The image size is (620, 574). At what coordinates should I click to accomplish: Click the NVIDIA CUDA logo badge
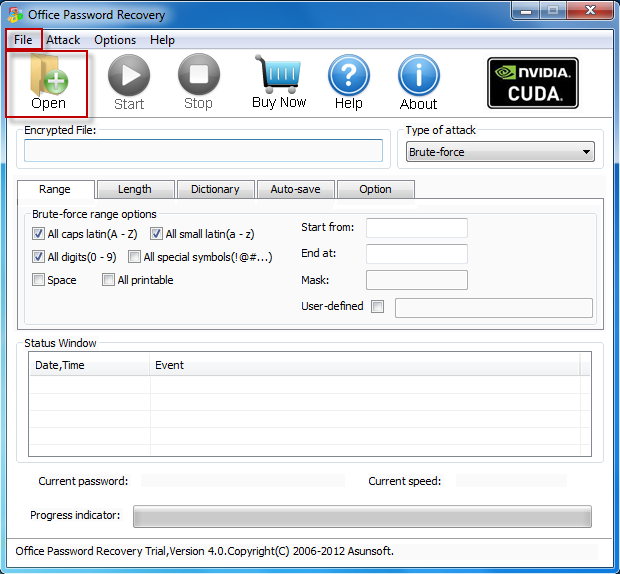click(533, 83)
